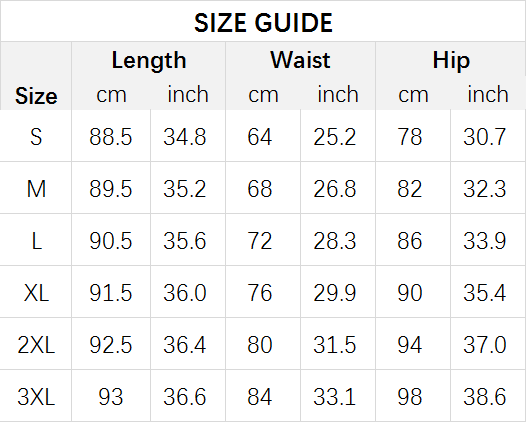Click the SIZE GUIDE title

pos(263,23)
